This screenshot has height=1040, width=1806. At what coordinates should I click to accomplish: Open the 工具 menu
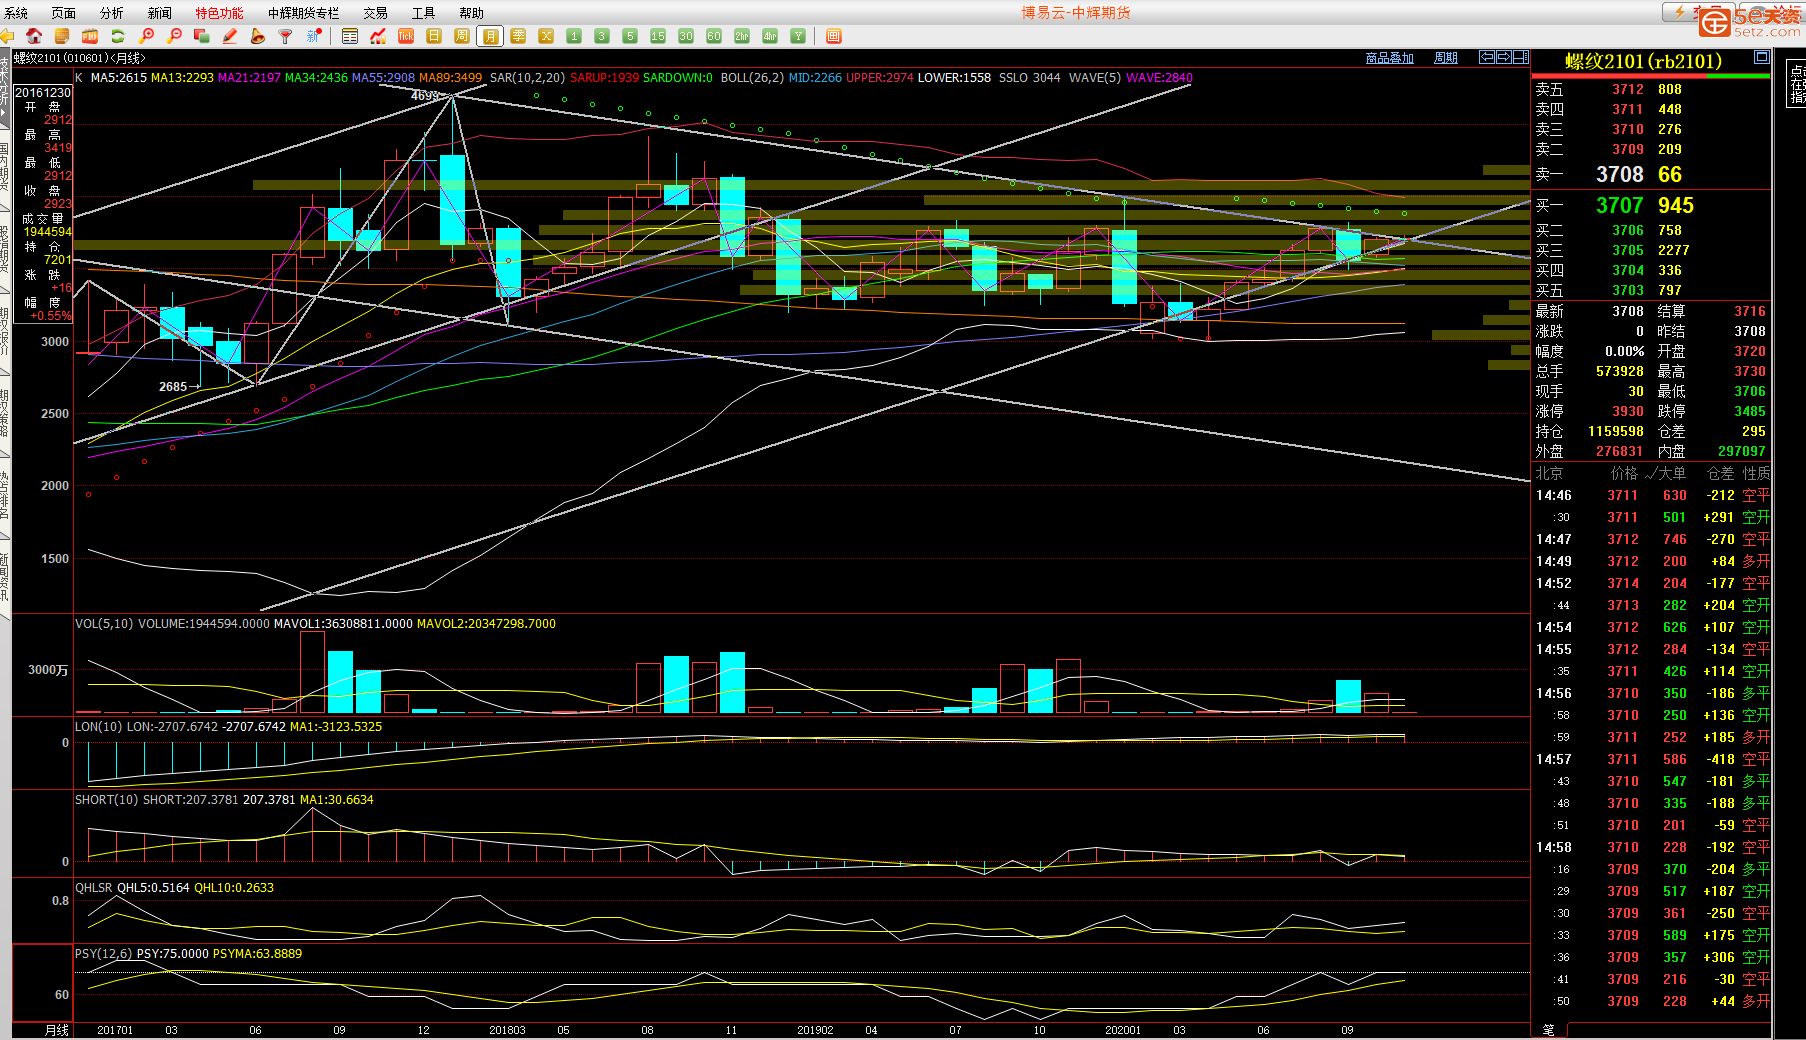[x=424, y=13]
